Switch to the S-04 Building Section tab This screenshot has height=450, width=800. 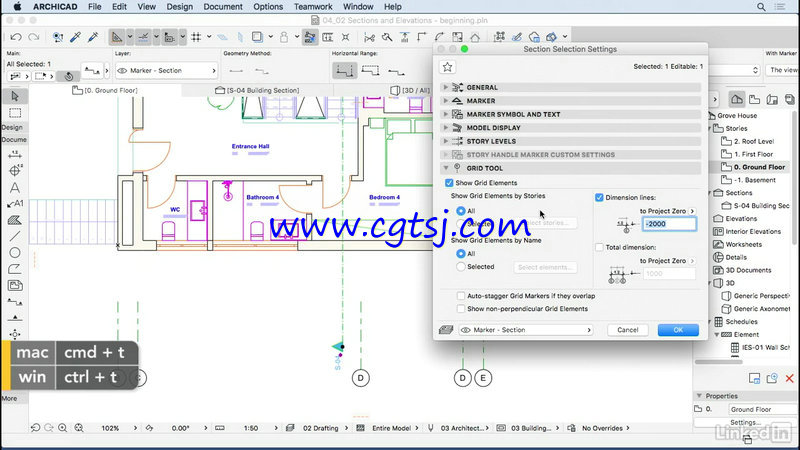point(257,90)
